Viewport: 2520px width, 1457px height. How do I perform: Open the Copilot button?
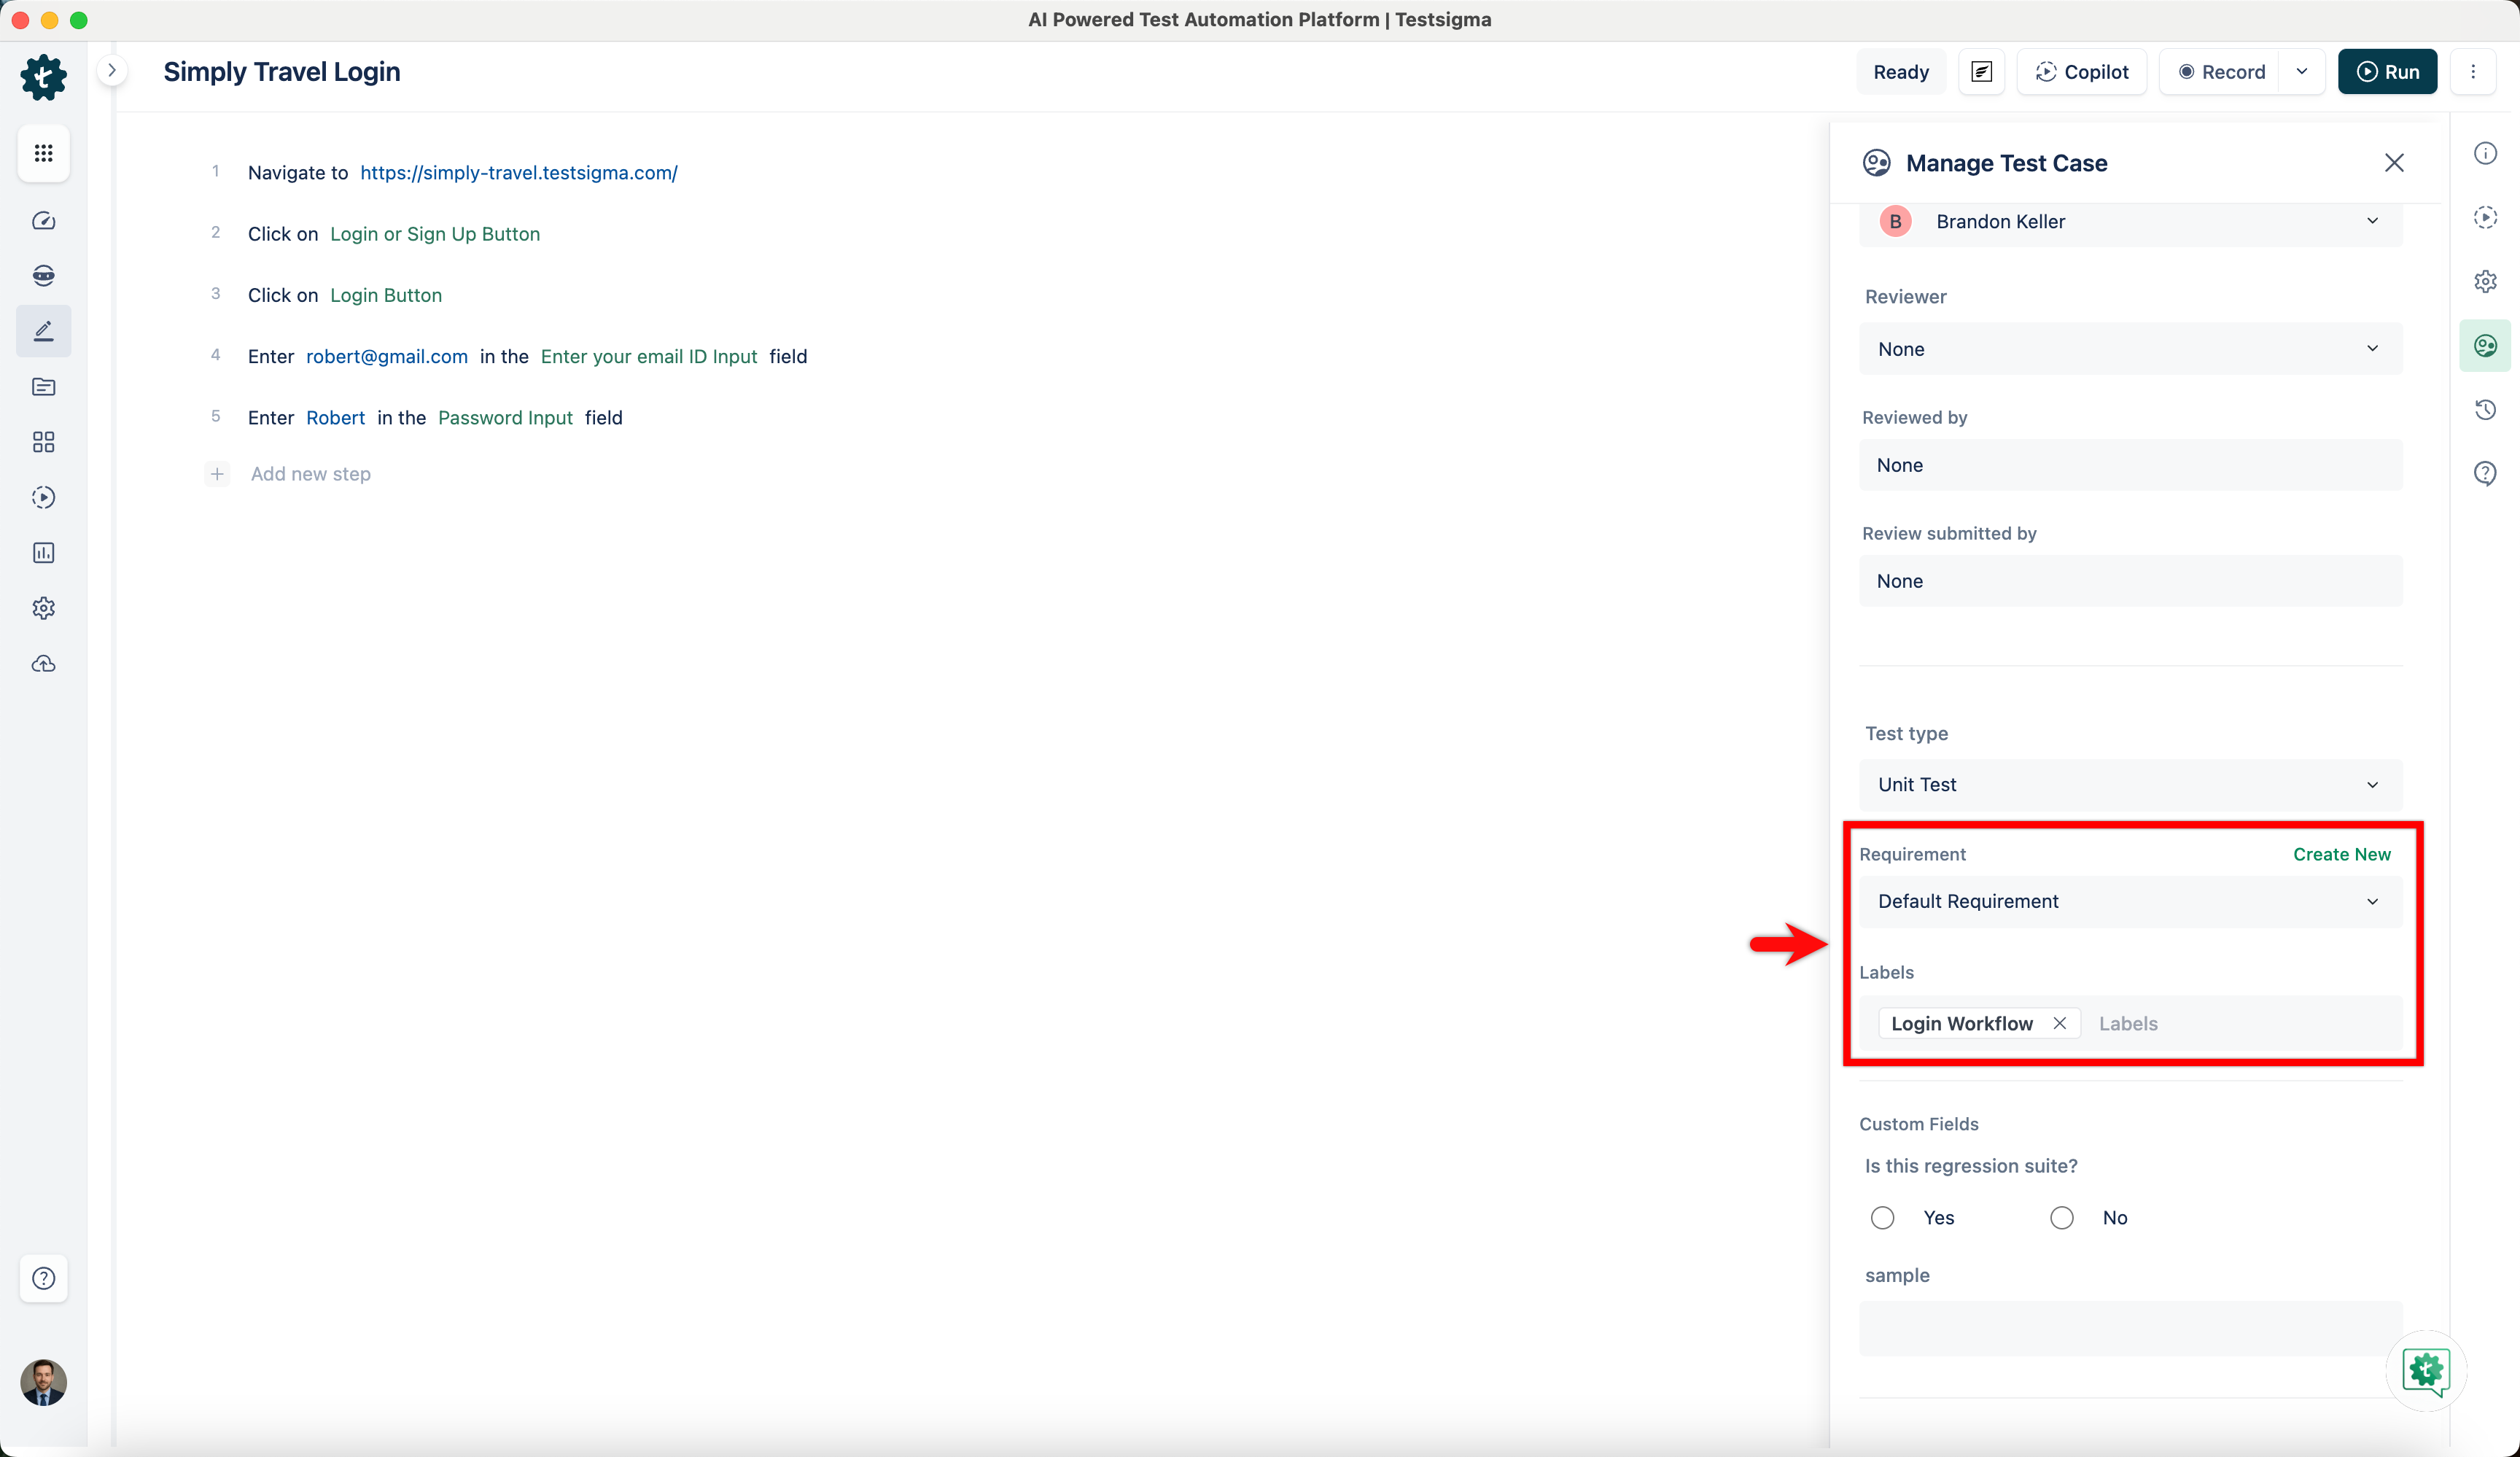(2082, 72)
